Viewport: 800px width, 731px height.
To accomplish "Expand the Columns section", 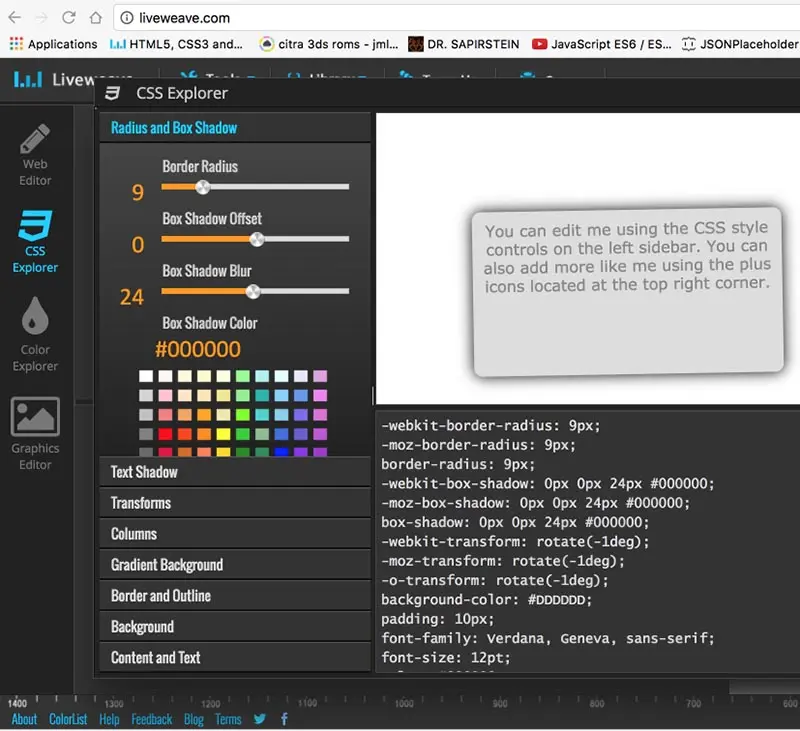I will click(x=235, y=534).
